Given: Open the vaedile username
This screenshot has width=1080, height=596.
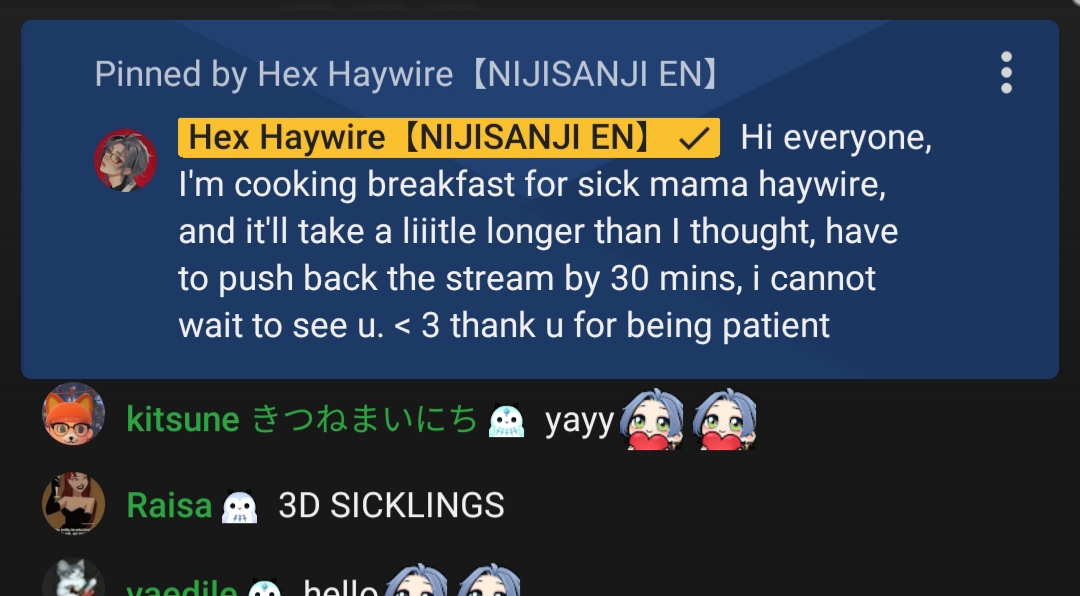Looking at the screenshot, I should coord(181,588).
